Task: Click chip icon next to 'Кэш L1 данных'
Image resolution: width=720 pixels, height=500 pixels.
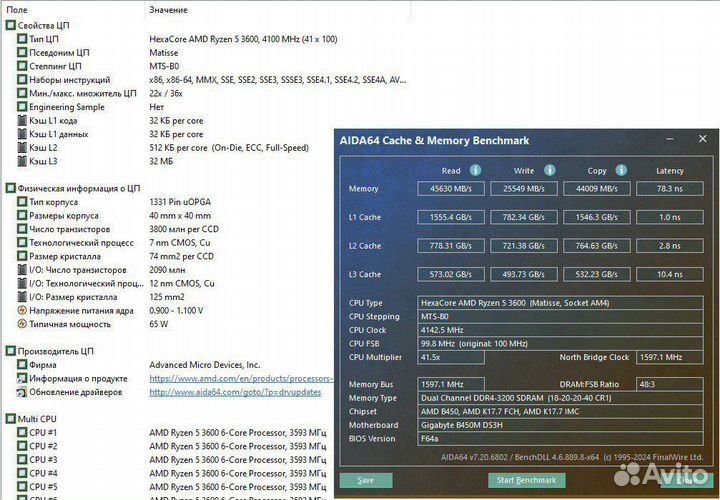Action: [22, 134]
